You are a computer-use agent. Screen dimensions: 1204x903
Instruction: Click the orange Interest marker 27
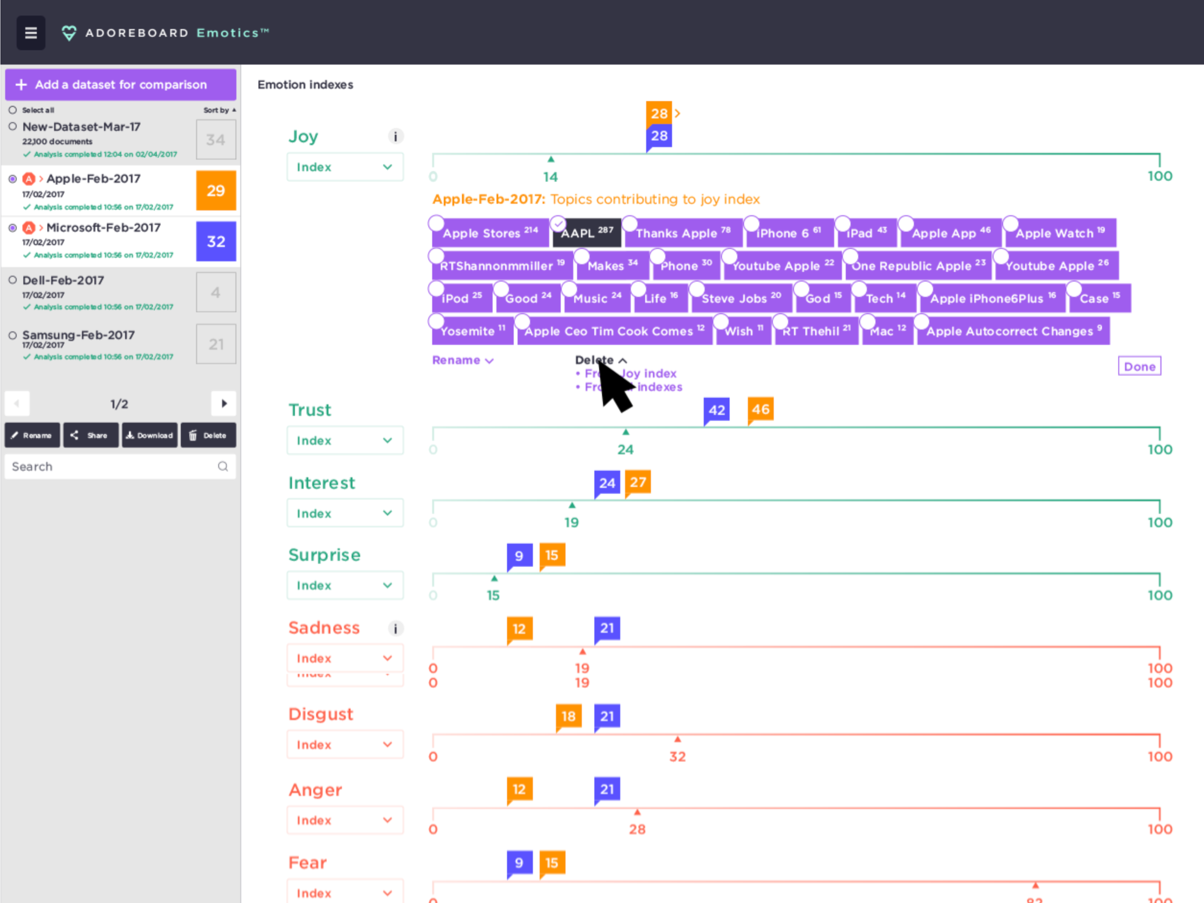point(638,483)
